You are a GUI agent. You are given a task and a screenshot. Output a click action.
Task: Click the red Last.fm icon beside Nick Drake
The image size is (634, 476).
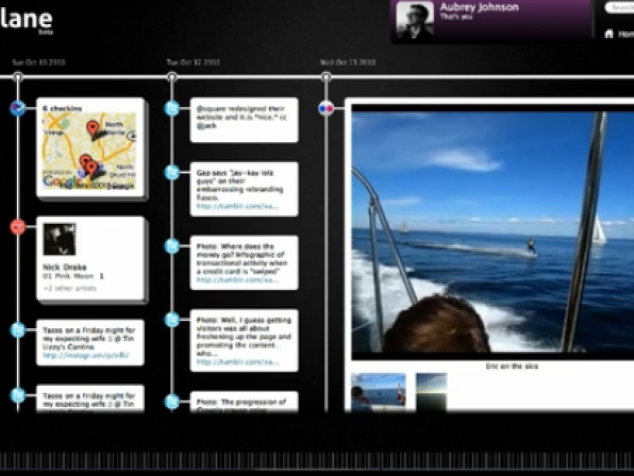click(18, 227)
